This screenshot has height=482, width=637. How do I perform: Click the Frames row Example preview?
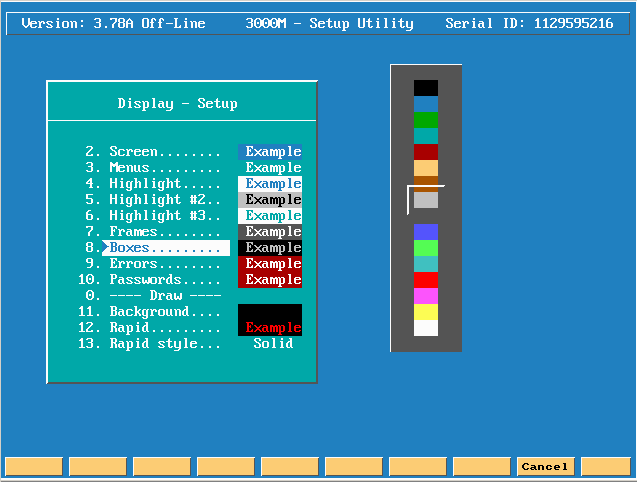click(x=270, y=232)
